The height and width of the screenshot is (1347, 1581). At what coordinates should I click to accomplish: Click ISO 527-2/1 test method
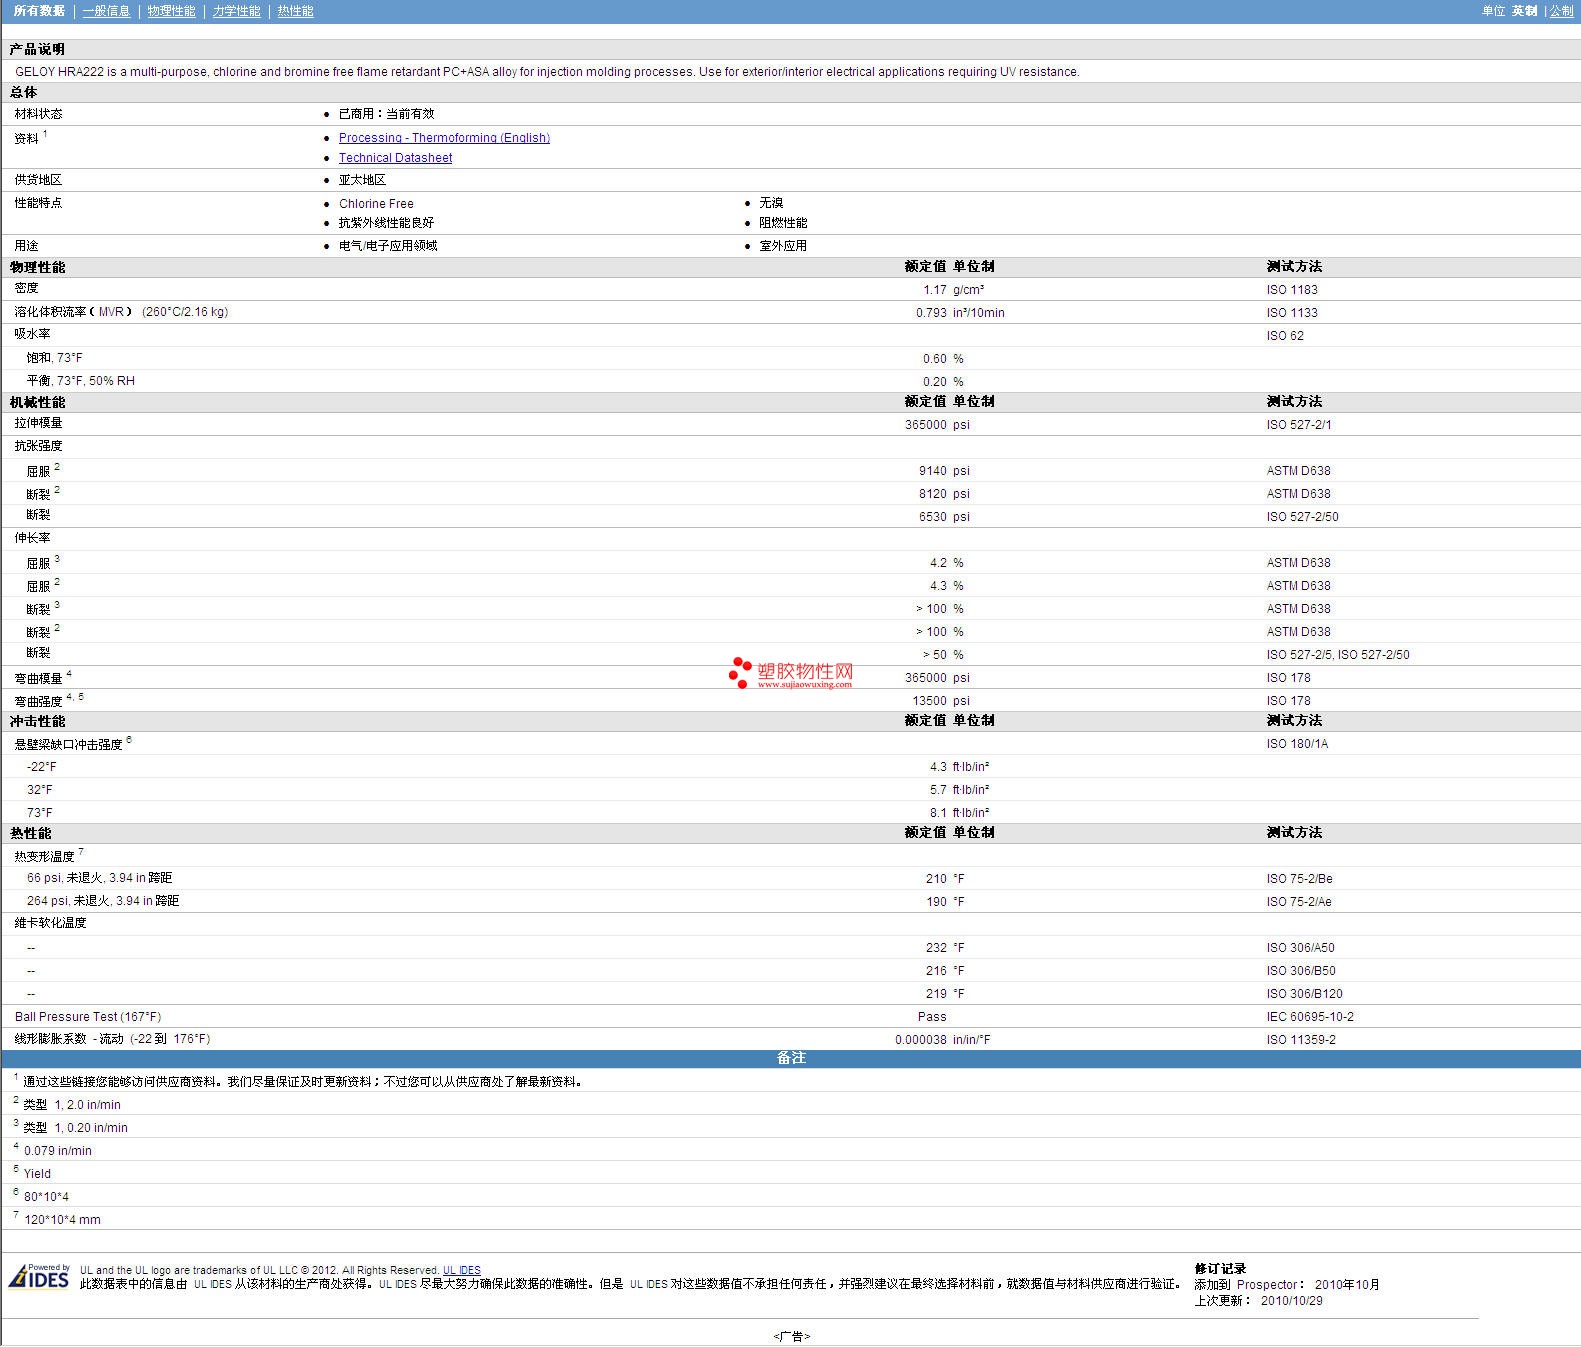1299,425
